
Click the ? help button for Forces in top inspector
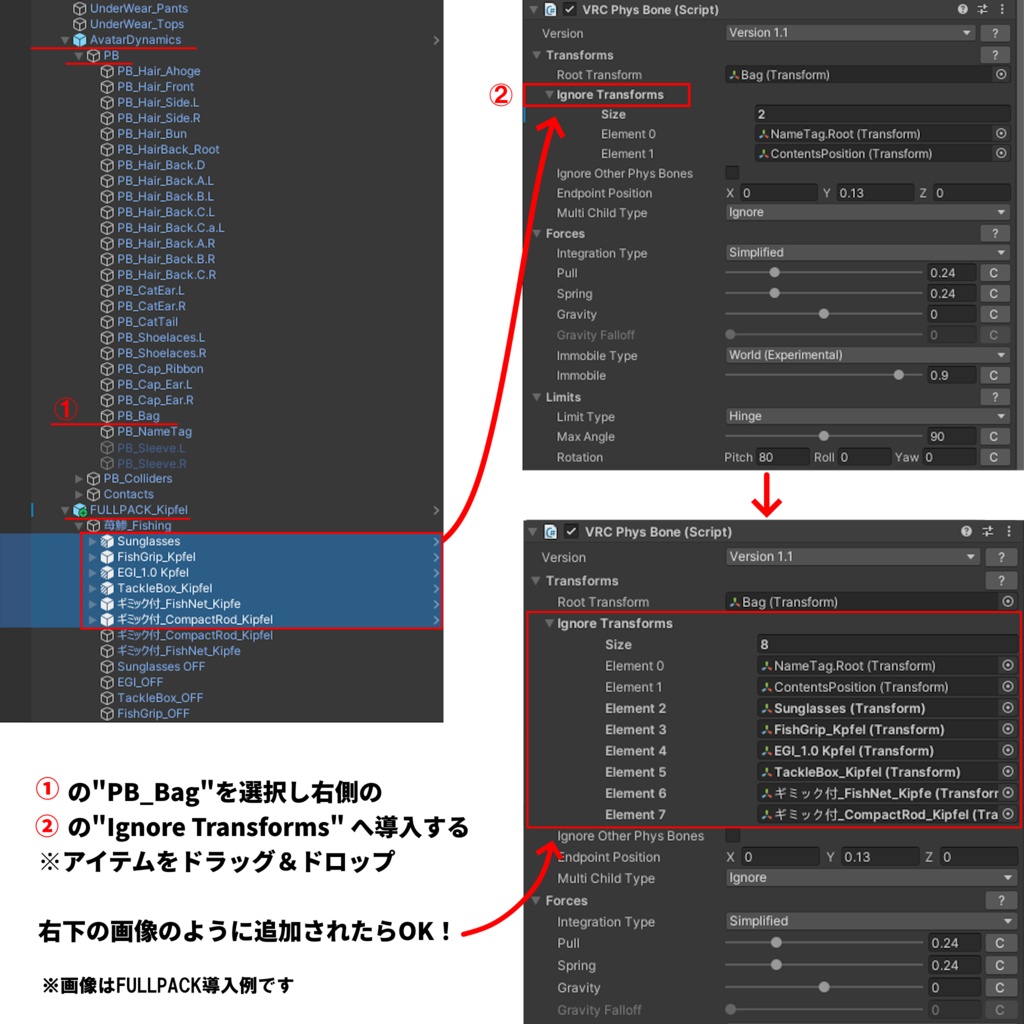[995, 233]
